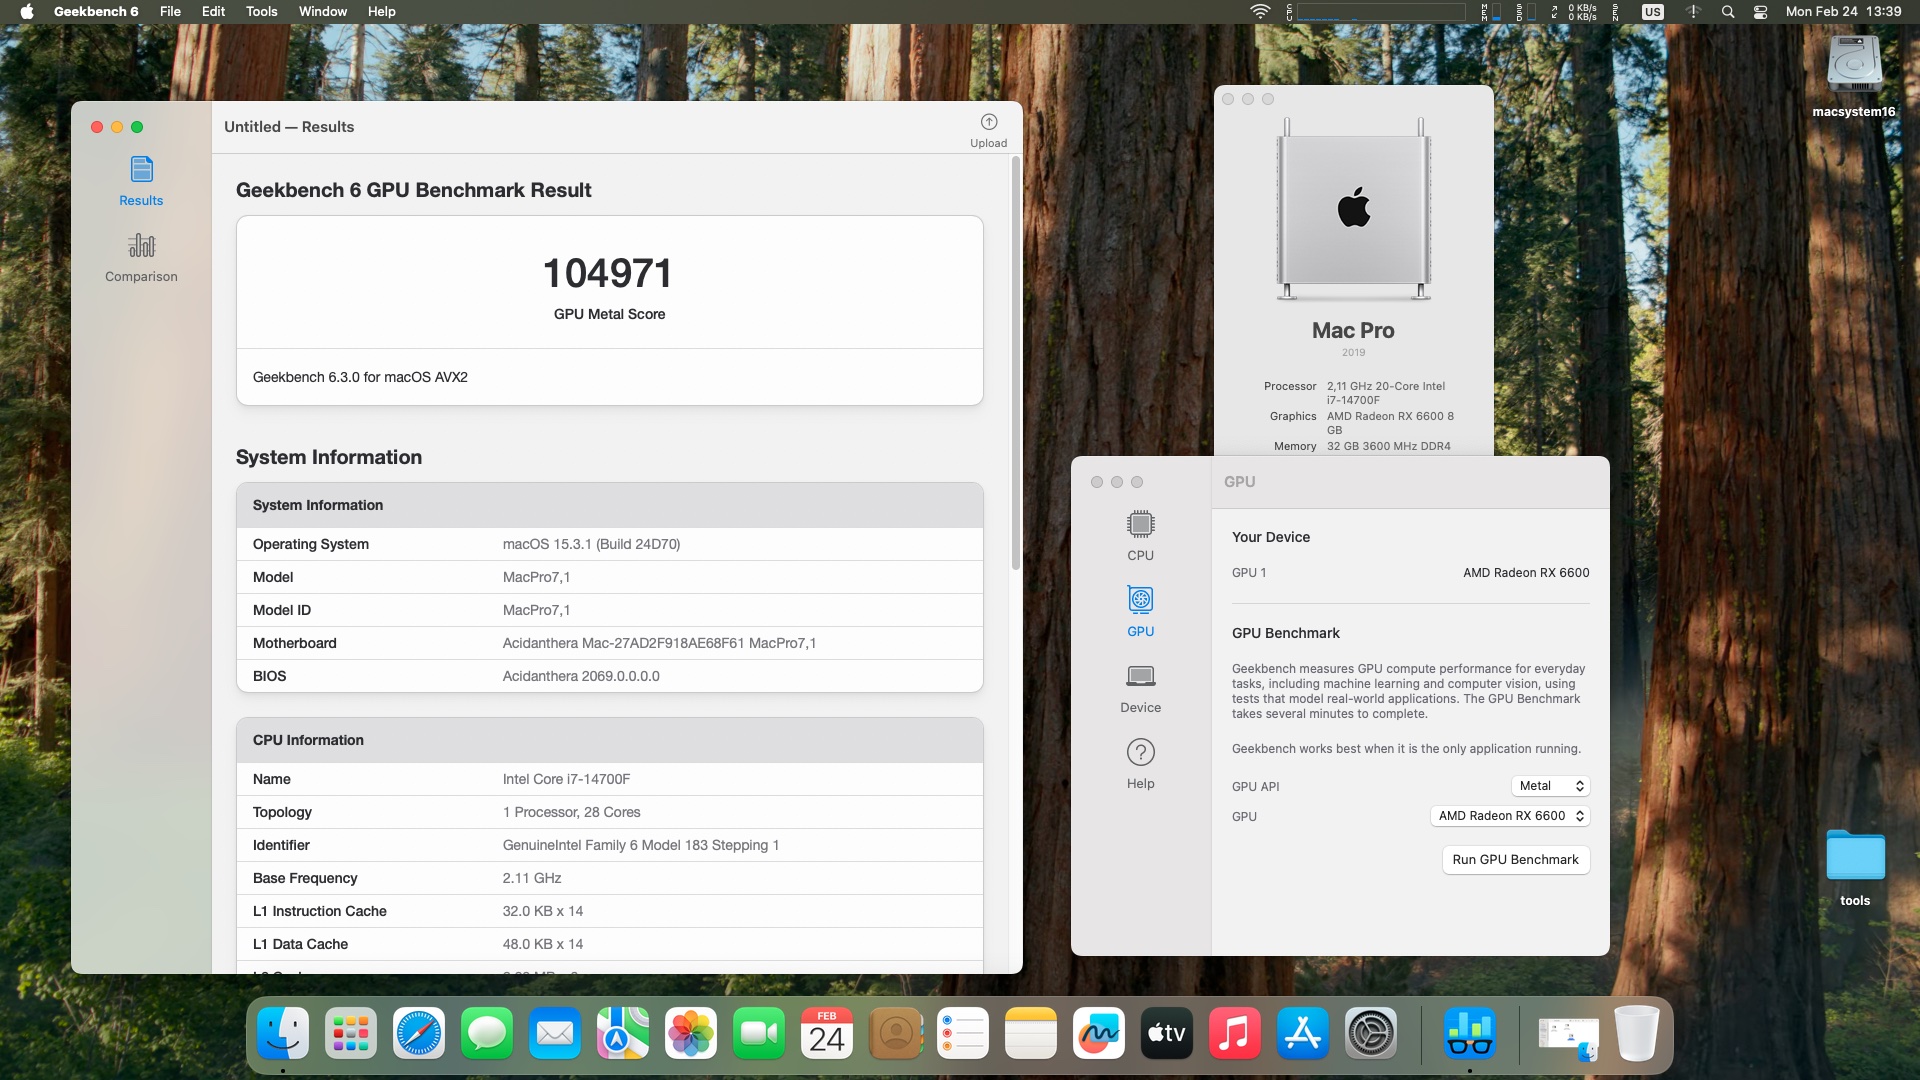Image resolution: width=1920 pixels, height=1080 pixels.
Task: Toggle Control Center in the menu bar
Action: [x=1760, y=12]
